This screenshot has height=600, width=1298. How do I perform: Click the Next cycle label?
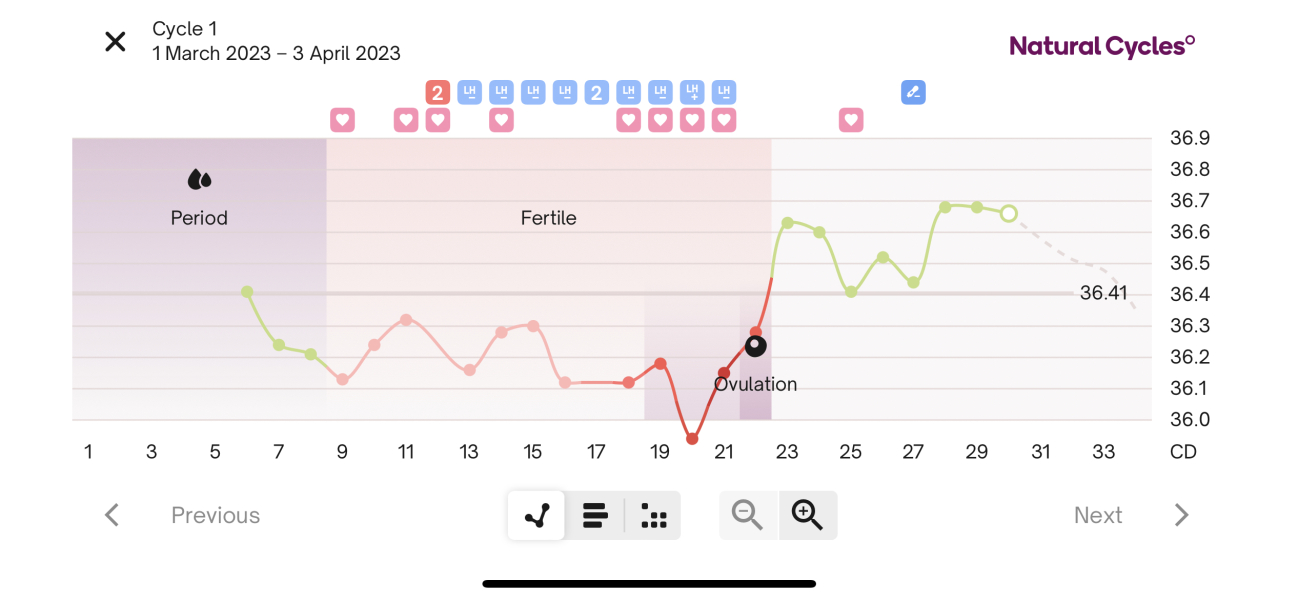click(1098, 515)
